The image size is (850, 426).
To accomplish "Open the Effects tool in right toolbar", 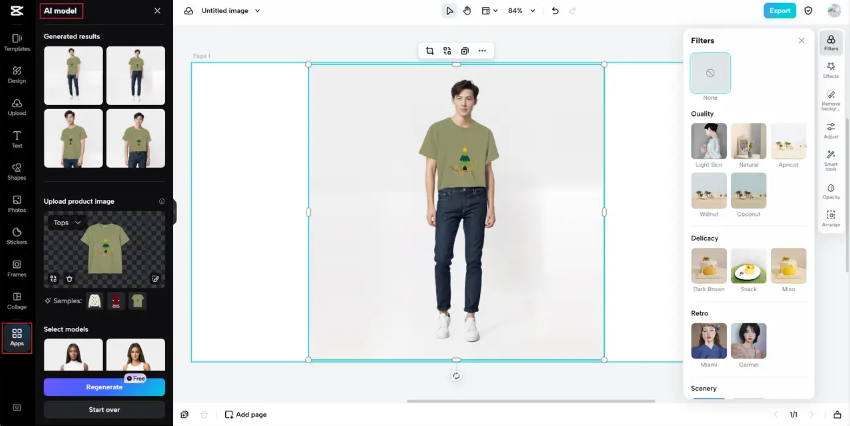I will click(831, 70).
